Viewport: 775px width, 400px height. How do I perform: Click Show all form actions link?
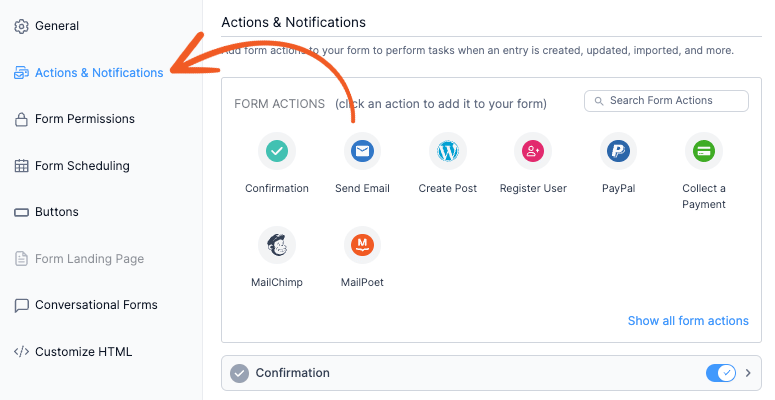(x=688, y=321)
